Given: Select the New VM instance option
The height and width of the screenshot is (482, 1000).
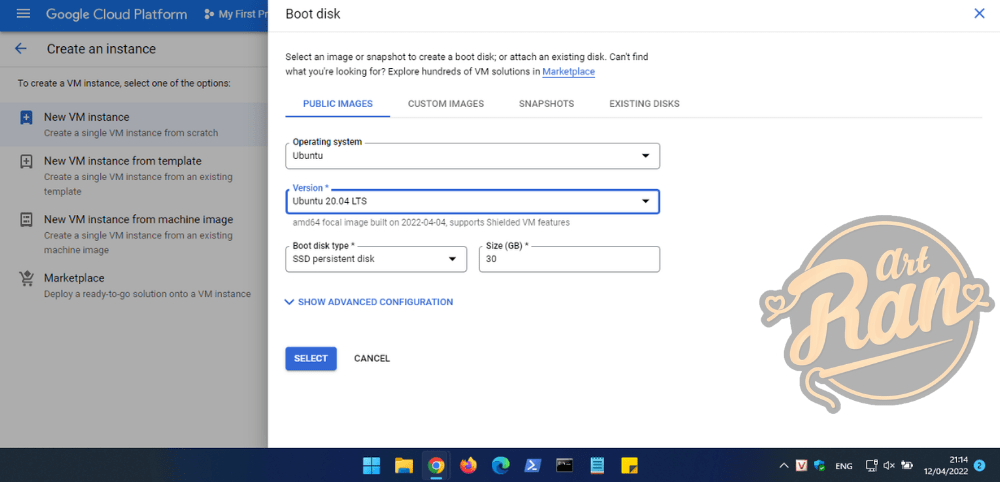Looking at the screenshot, I should click(134, 125).
